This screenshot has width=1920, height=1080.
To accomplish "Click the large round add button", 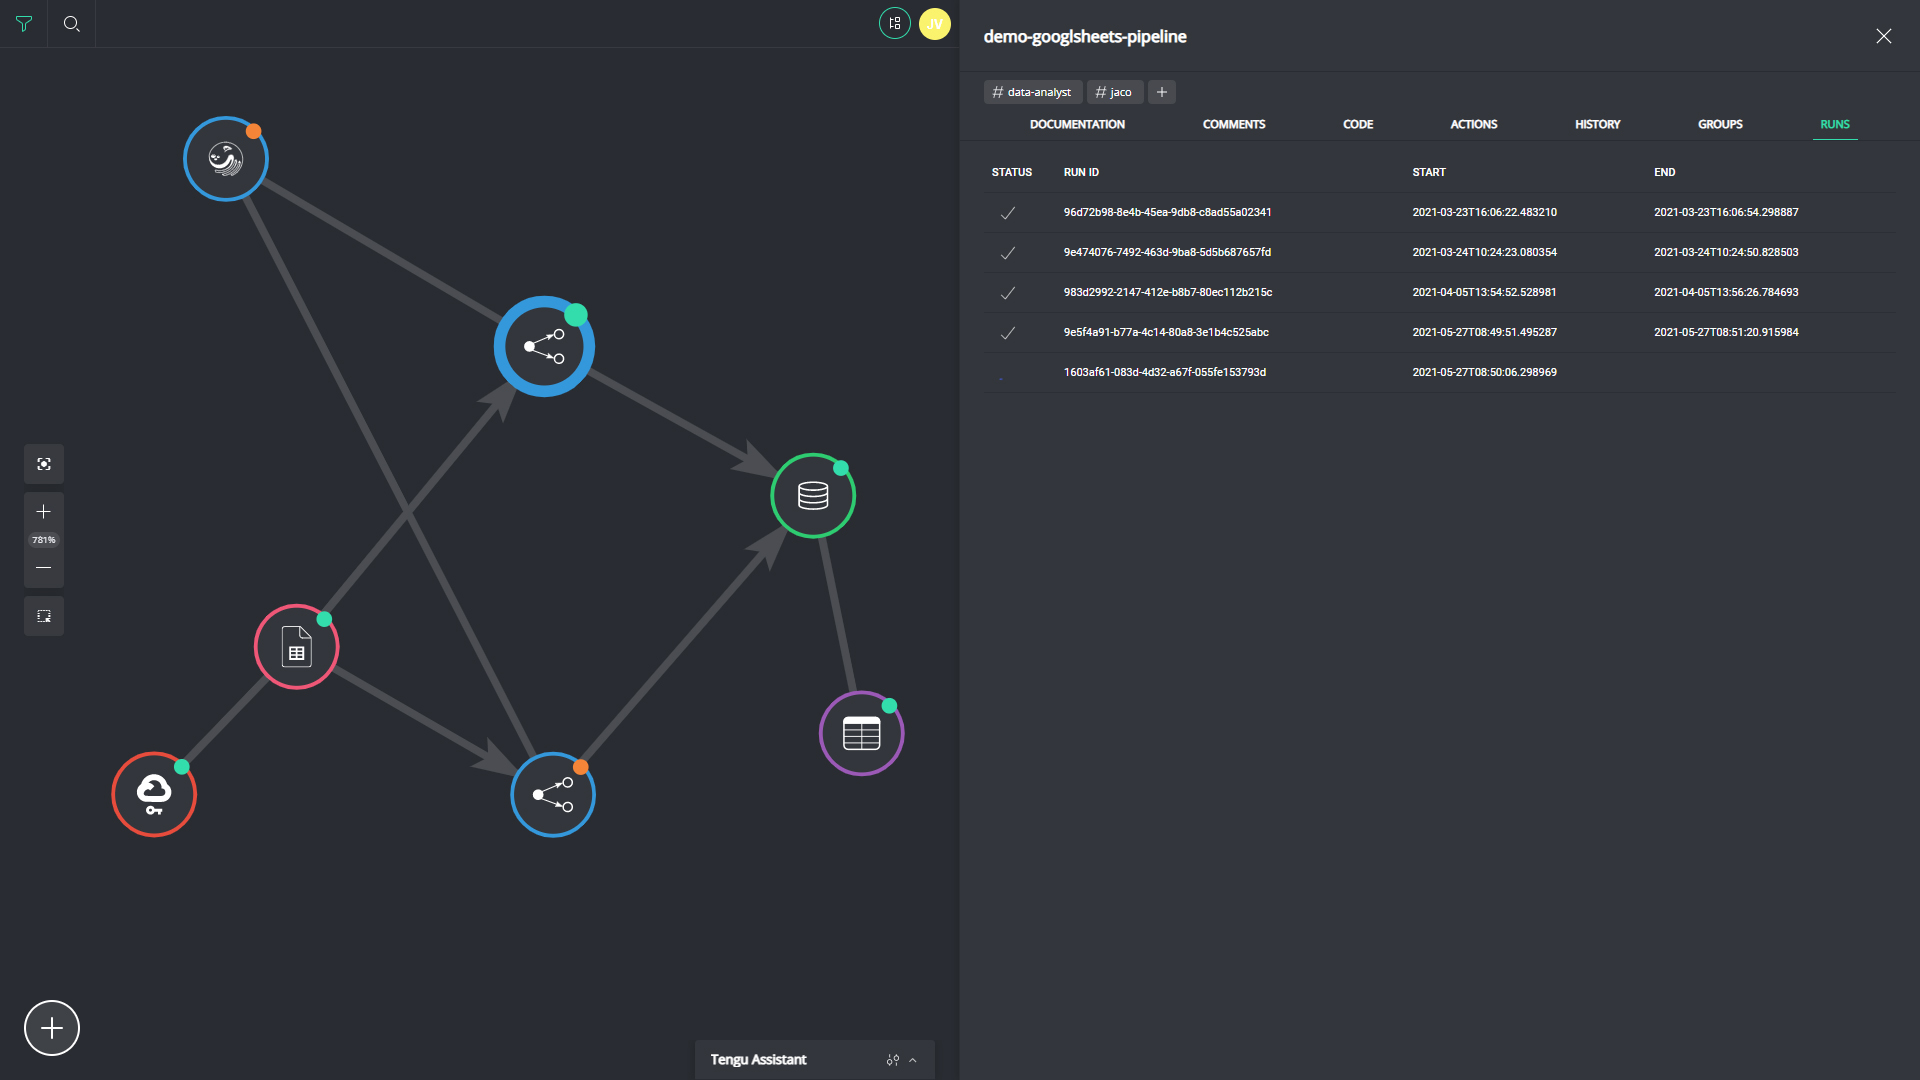I will click(52, 1028).
